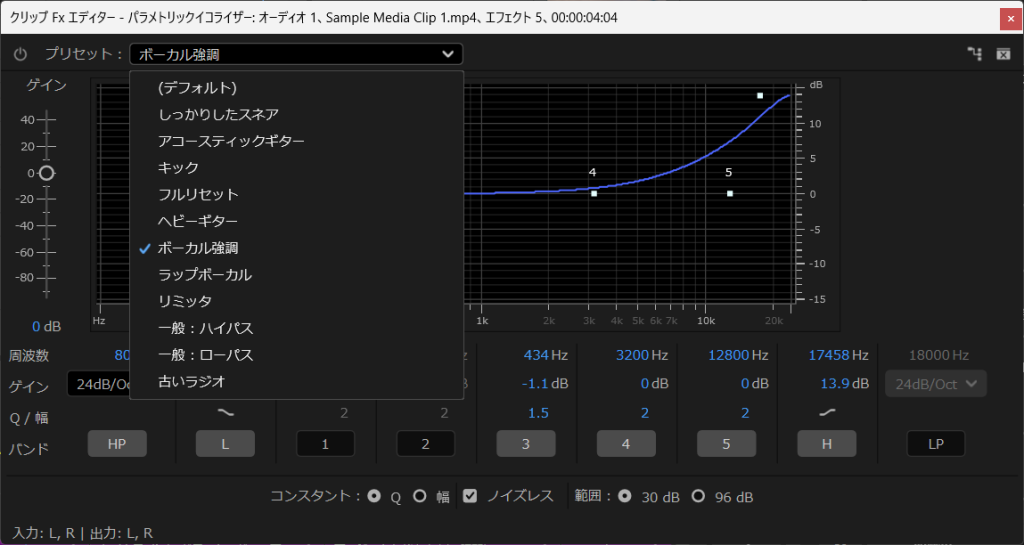Toggle band 5 button
Viewport: 1024px width, 545px height.
tap(726, 444)
